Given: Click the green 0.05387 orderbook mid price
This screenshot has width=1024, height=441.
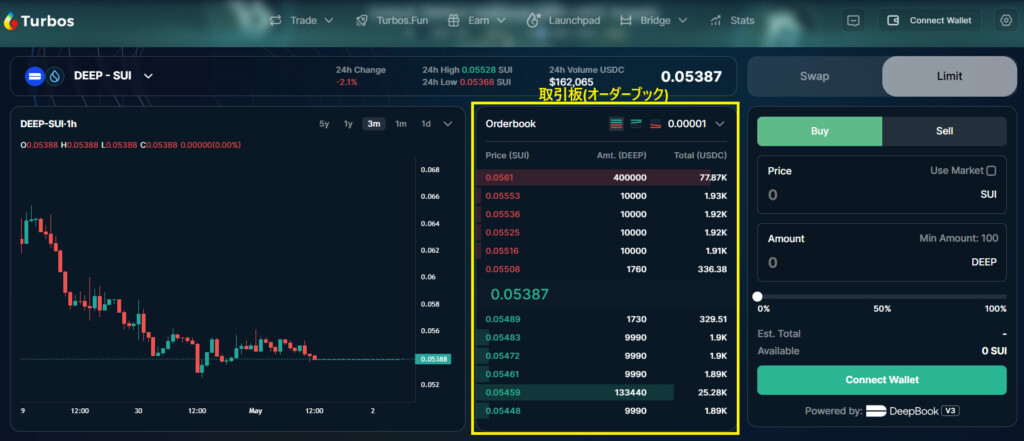Looking at the screenshot, I should (x=520, y=294).
